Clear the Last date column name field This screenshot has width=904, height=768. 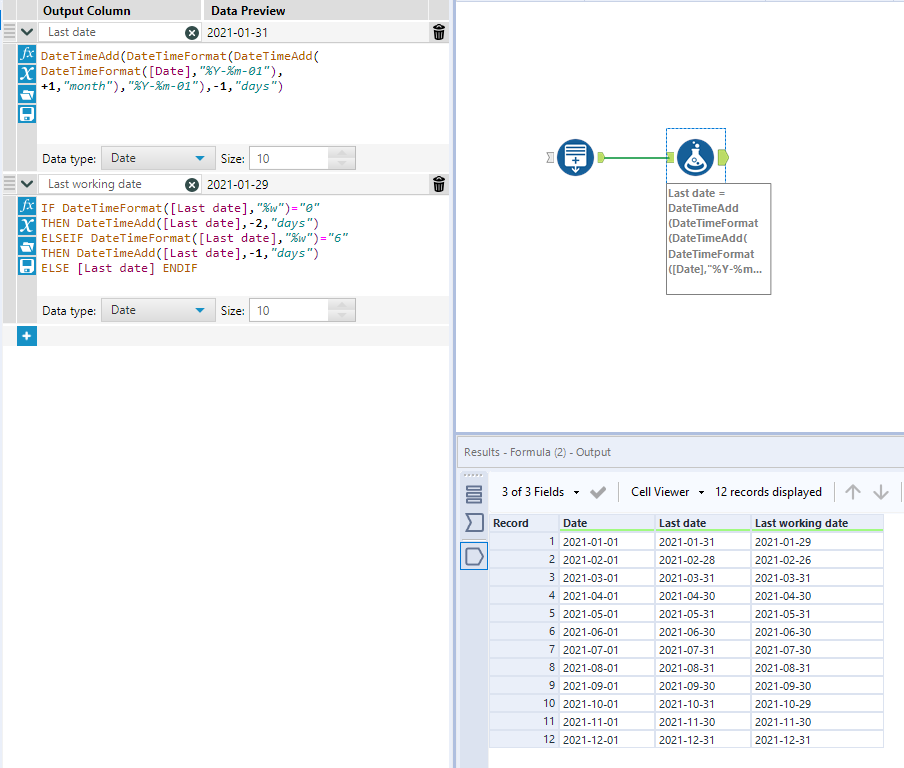pos(190,31)
